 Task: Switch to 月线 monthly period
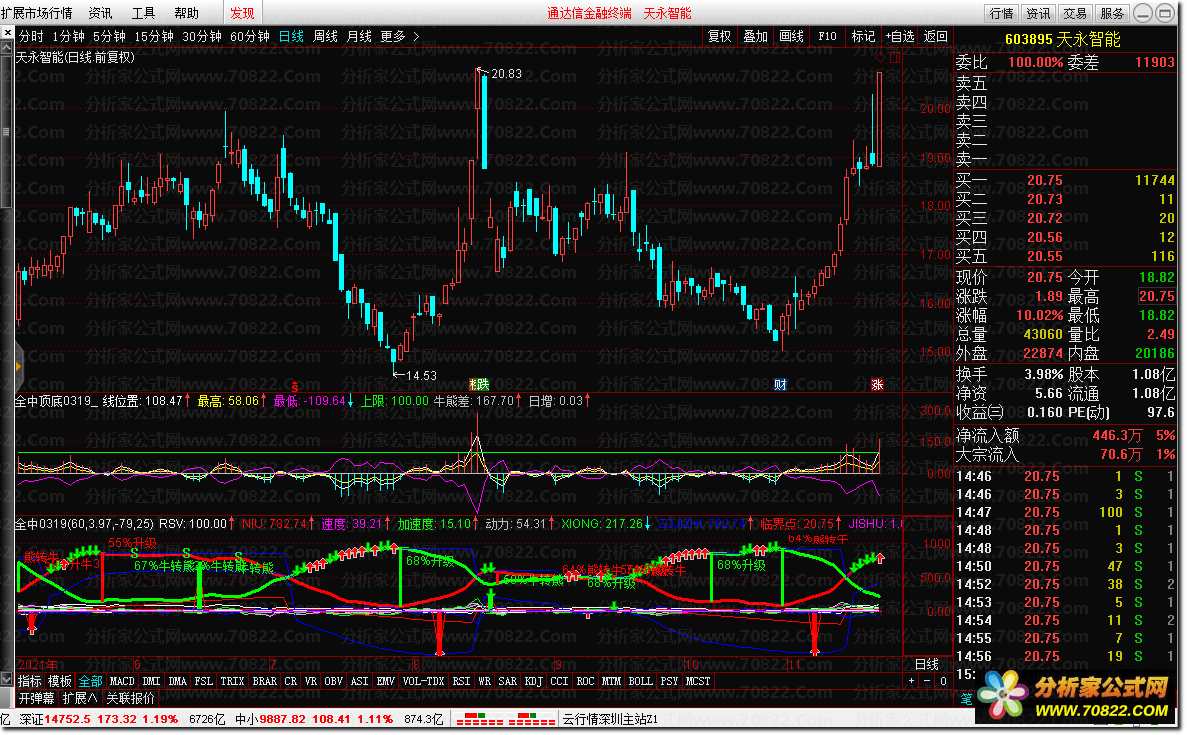[359, 36]
